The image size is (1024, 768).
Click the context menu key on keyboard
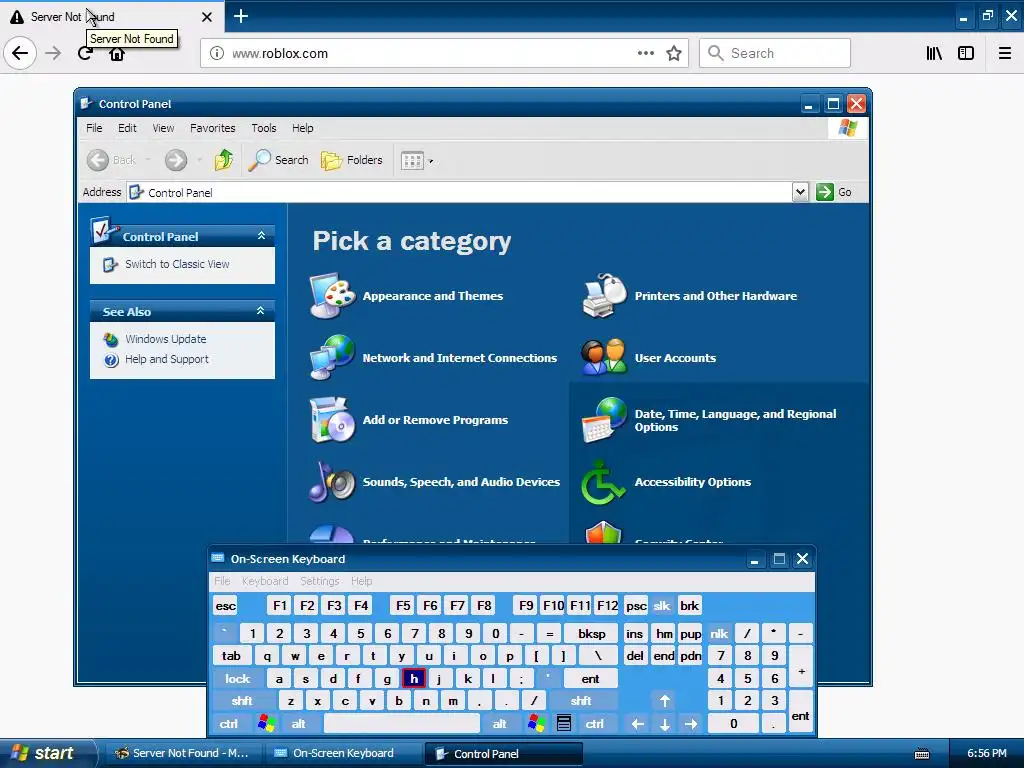564,723
